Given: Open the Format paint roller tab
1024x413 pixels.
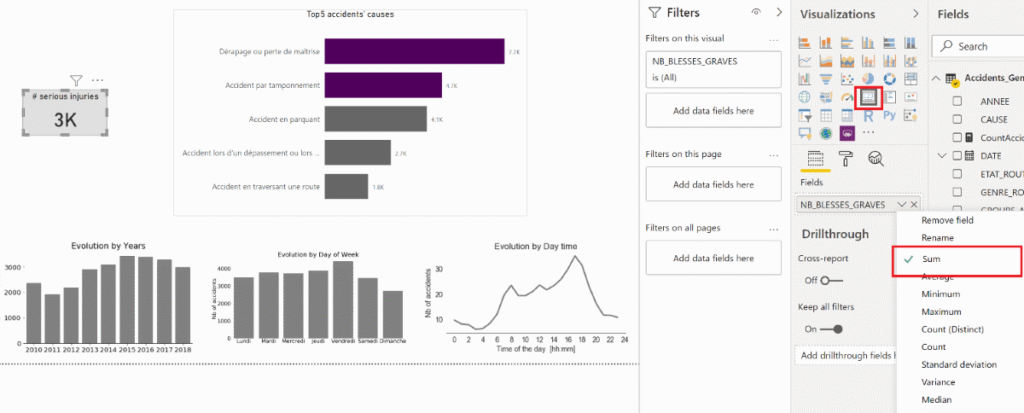Looking at the screenshot, I should [x=845, y=157].
